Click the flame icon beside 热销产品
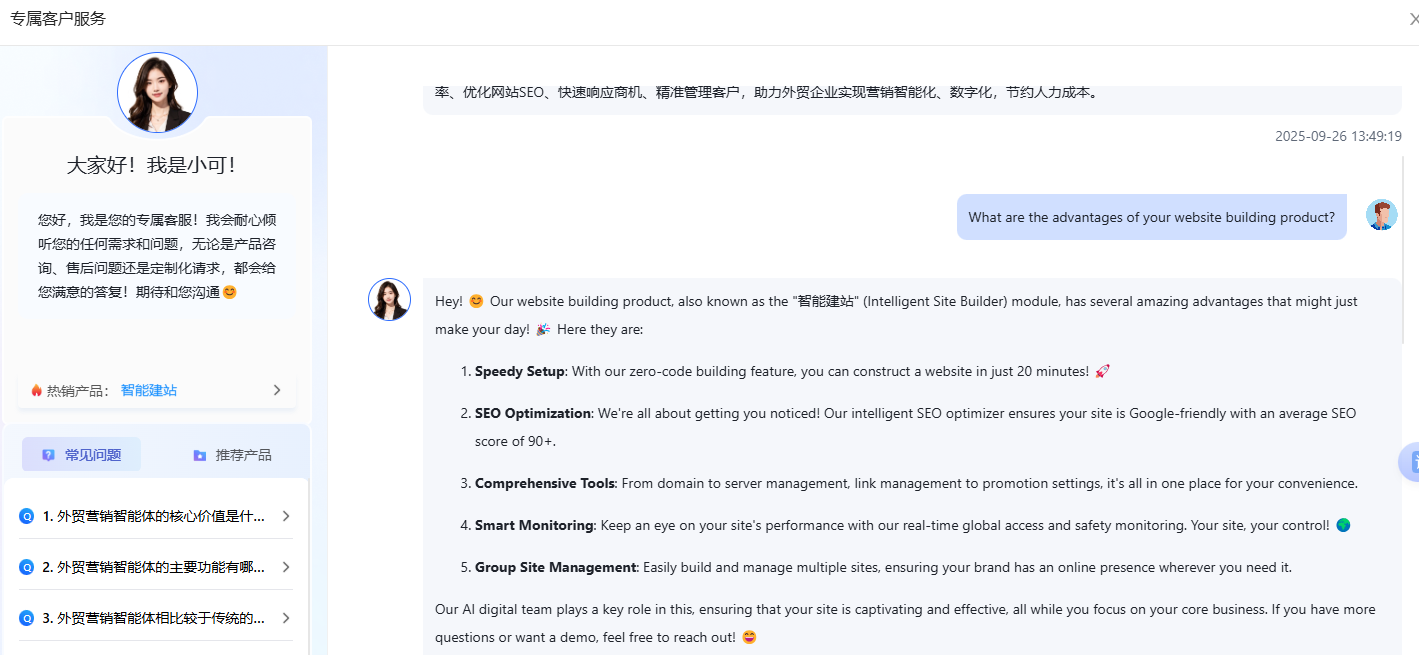 tap(36, 390)
